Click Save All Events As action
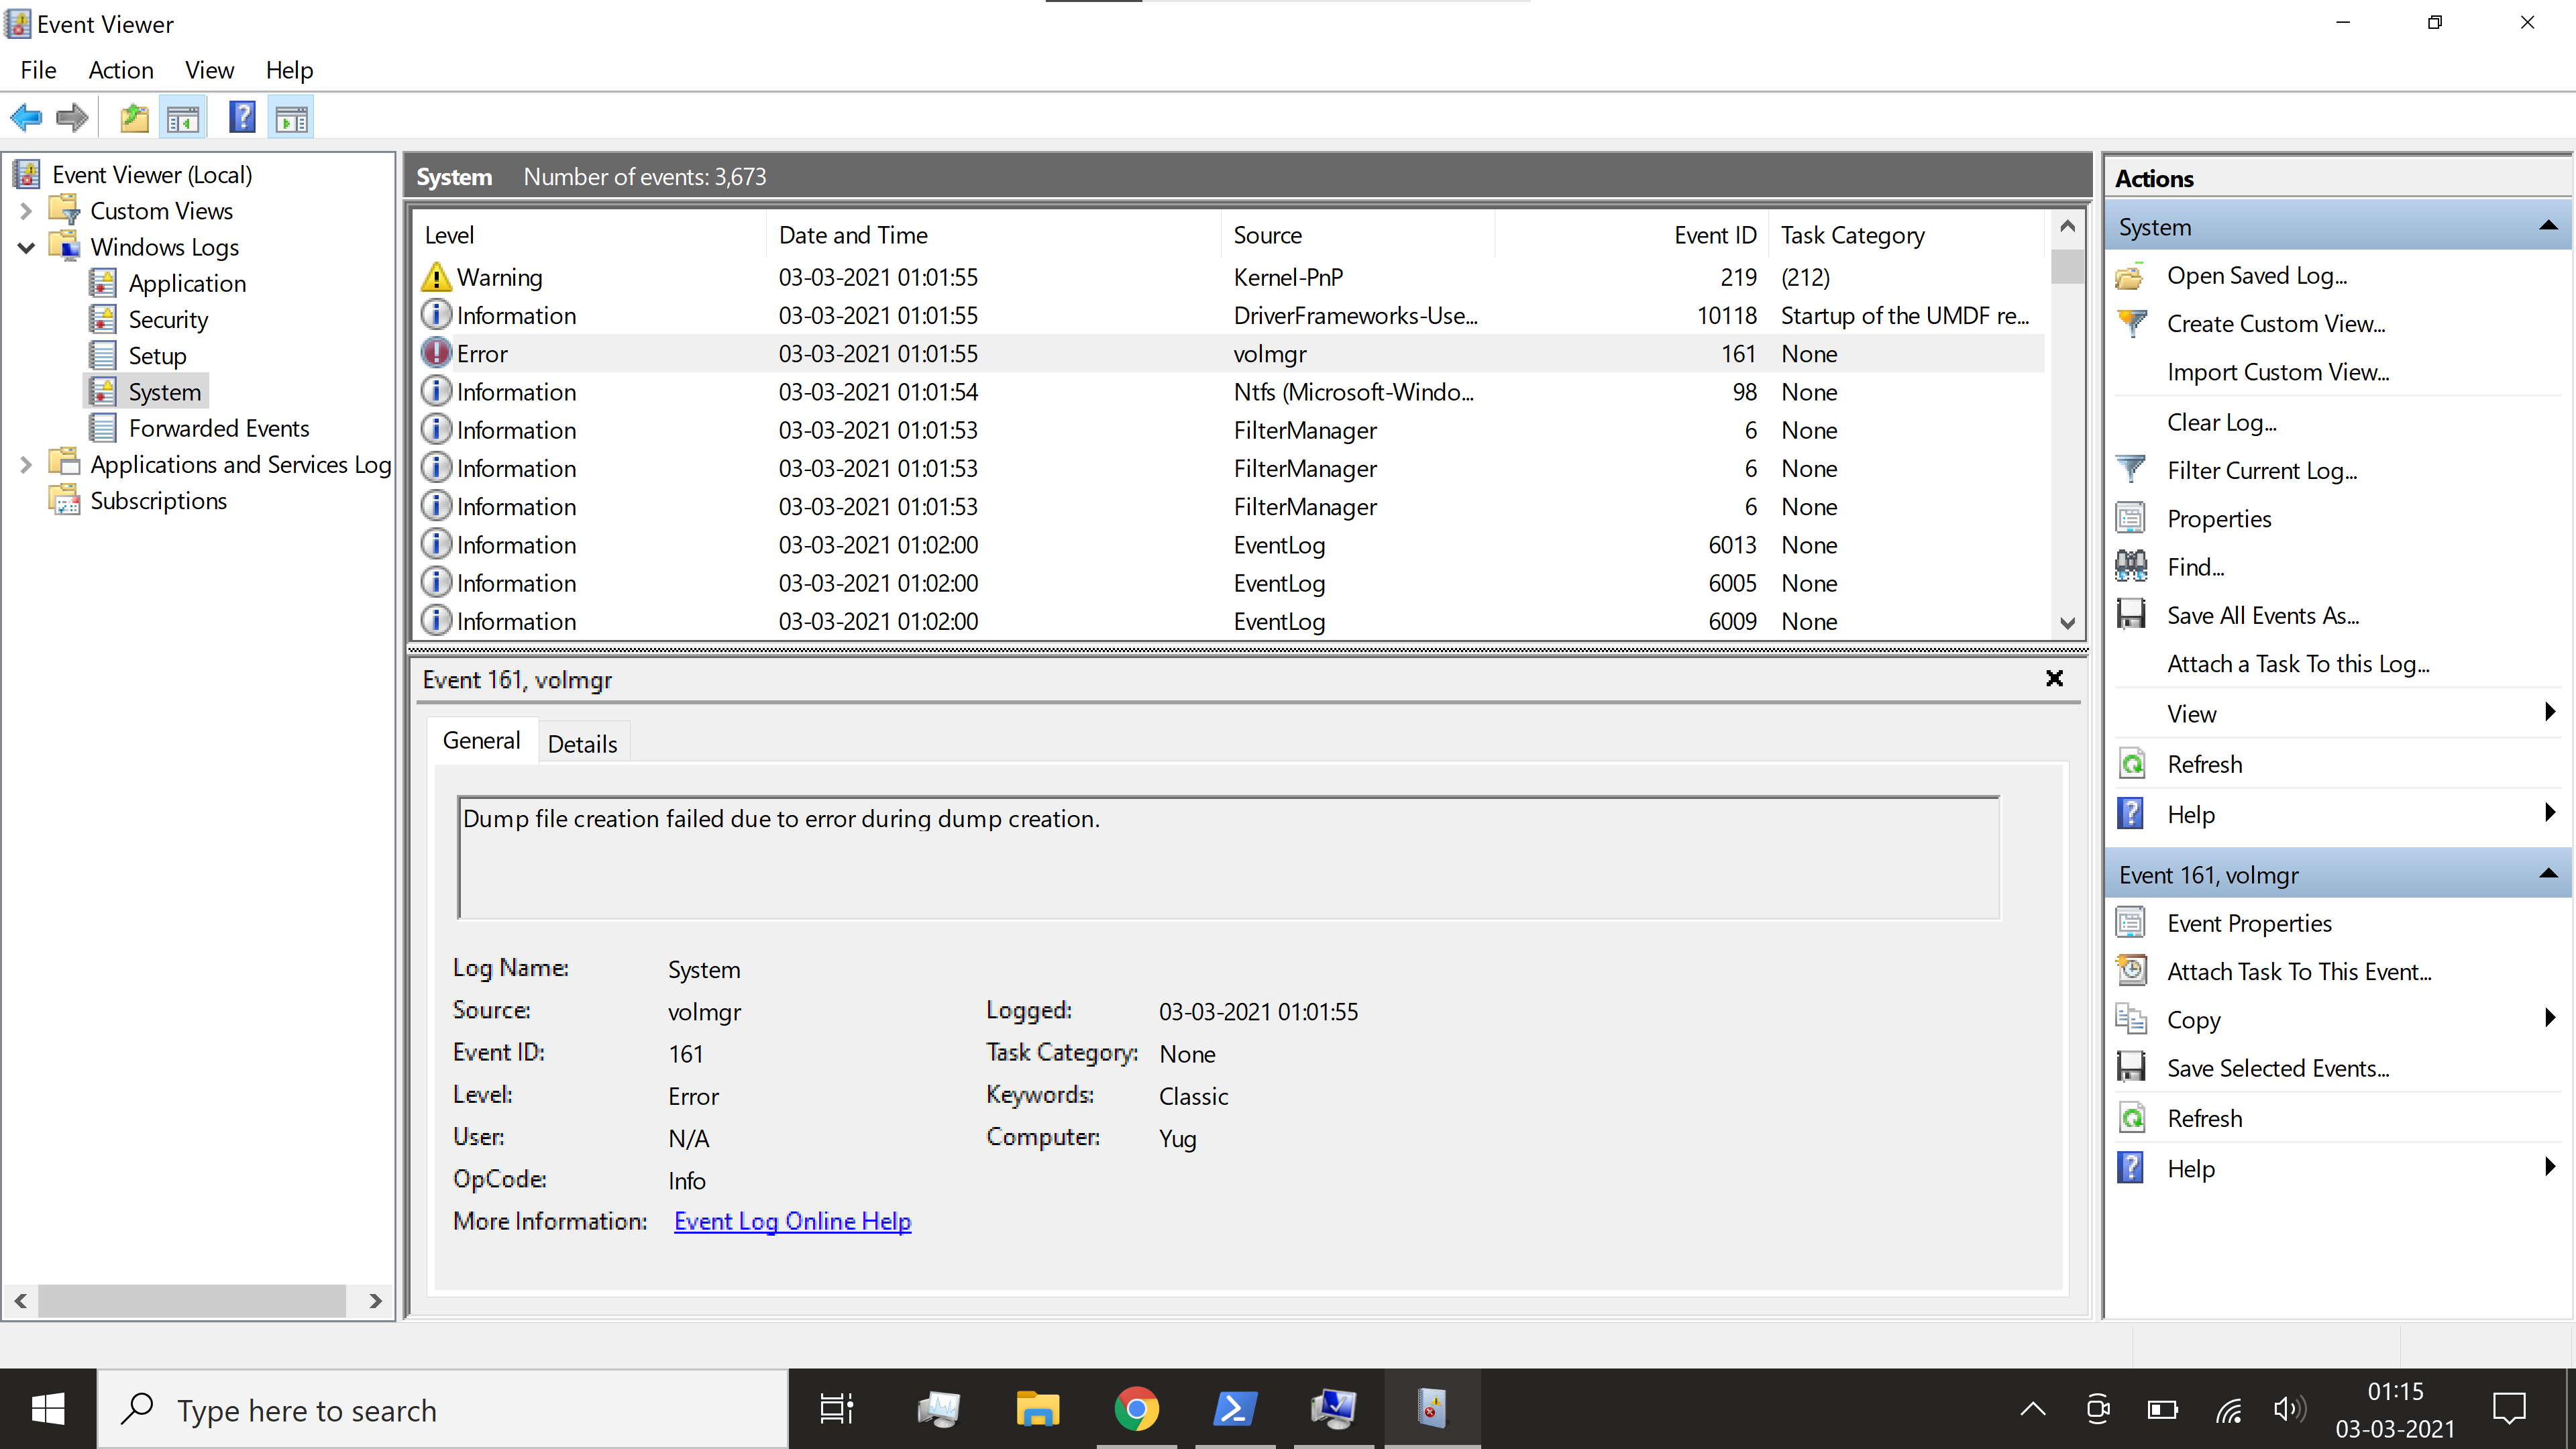The width and height of the screenshot is (2576, 1449). pos(2262,616)
